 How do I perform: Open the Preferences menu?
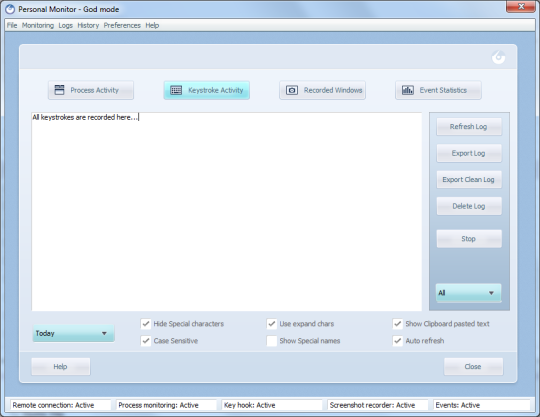coord(122,25)
